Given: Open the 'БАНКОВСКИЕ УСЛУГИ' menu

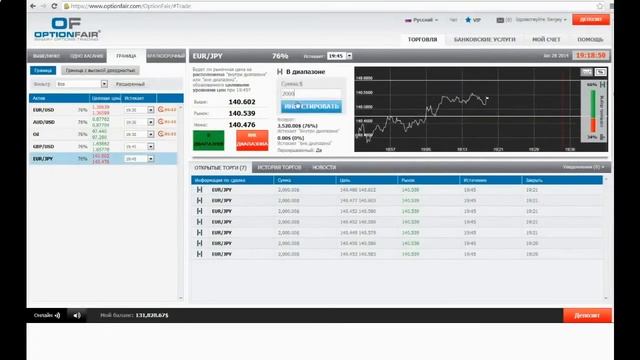Looking at the screenshot, I should click(x=484, y=40).
